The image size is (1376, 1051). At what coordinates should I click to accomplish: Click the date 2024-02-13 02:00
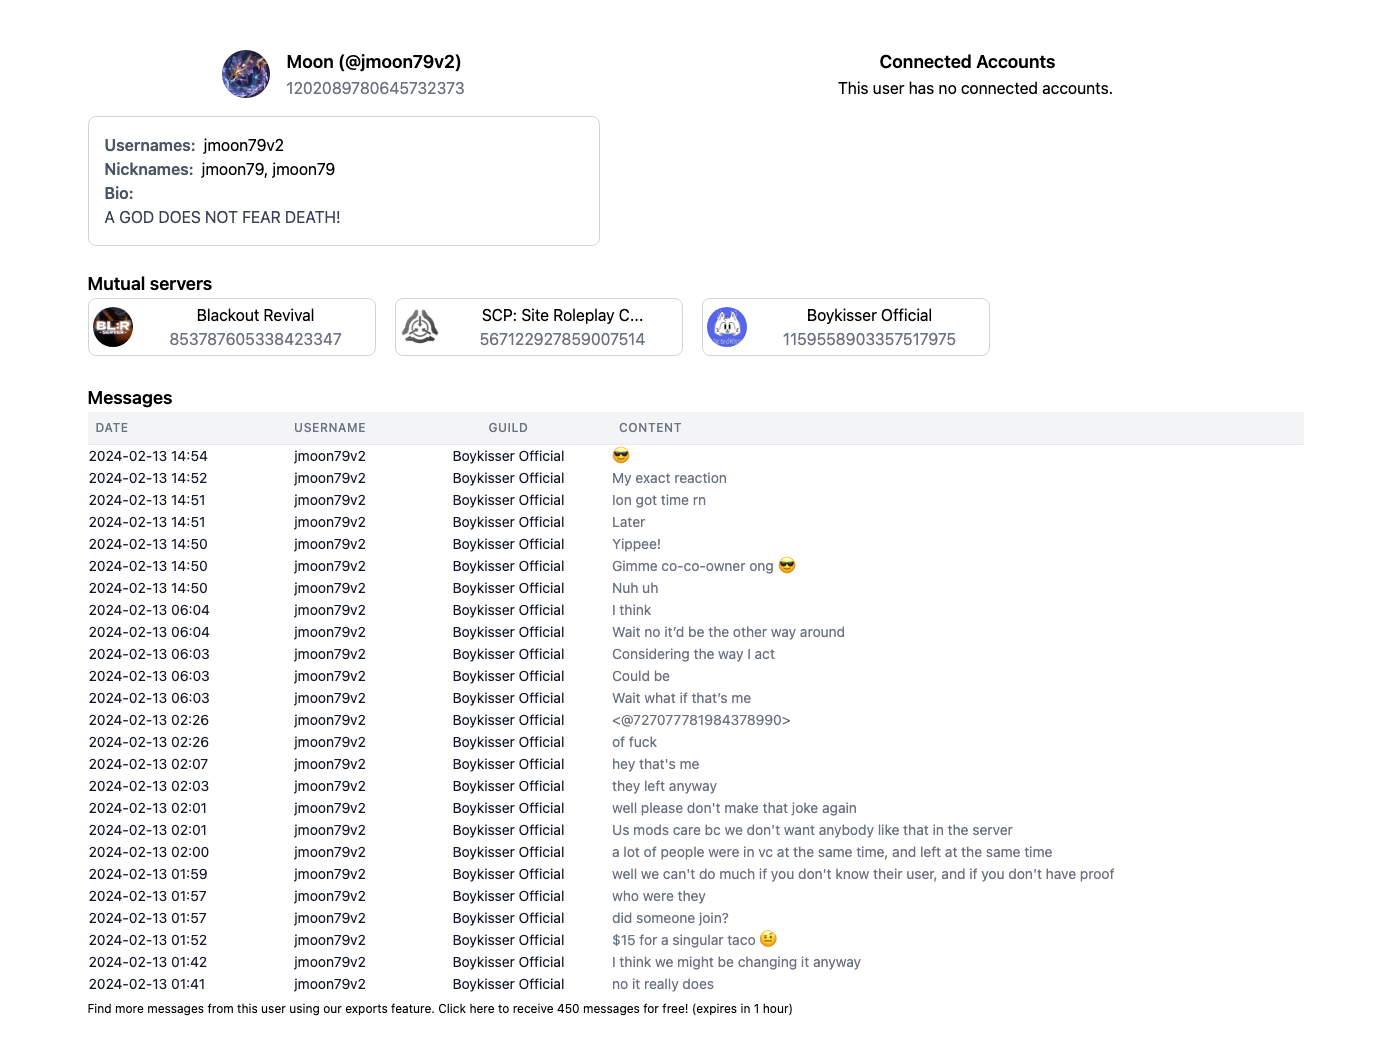149,852
